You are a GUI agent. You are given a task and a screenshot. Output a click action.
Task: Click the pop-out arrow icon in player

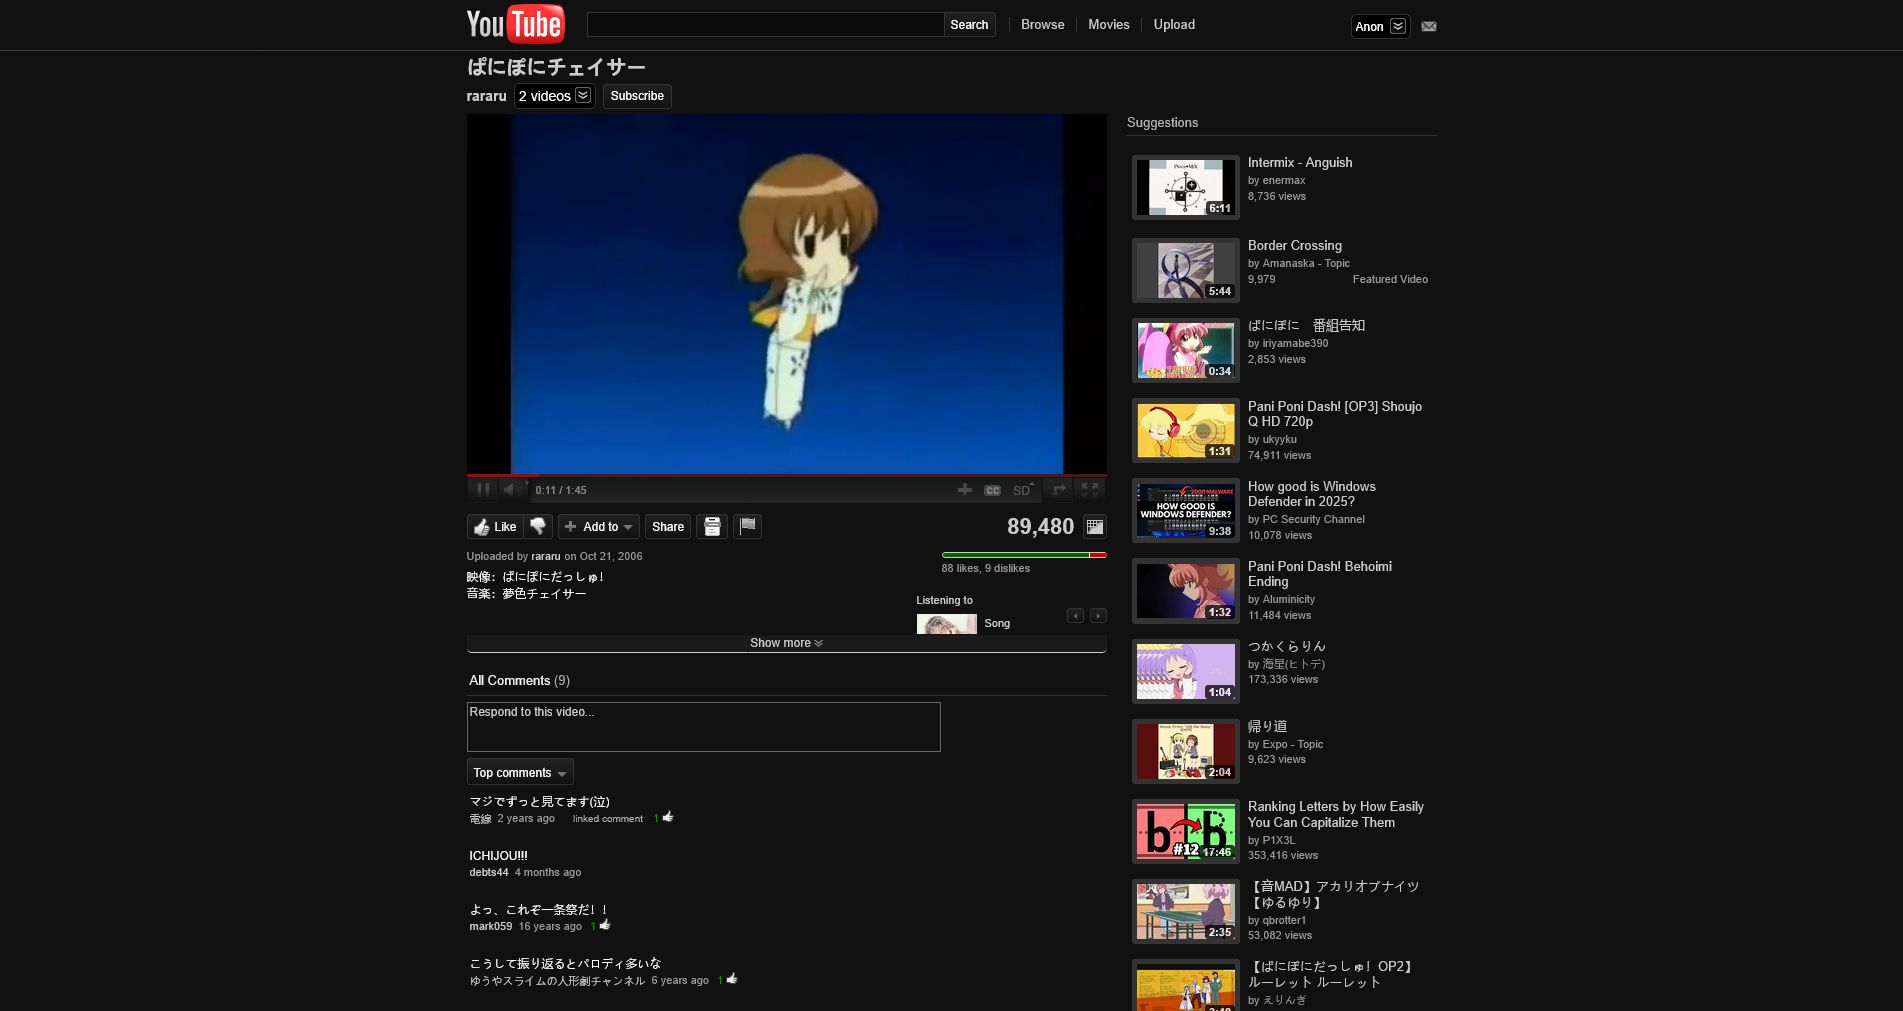[1058, 489]
